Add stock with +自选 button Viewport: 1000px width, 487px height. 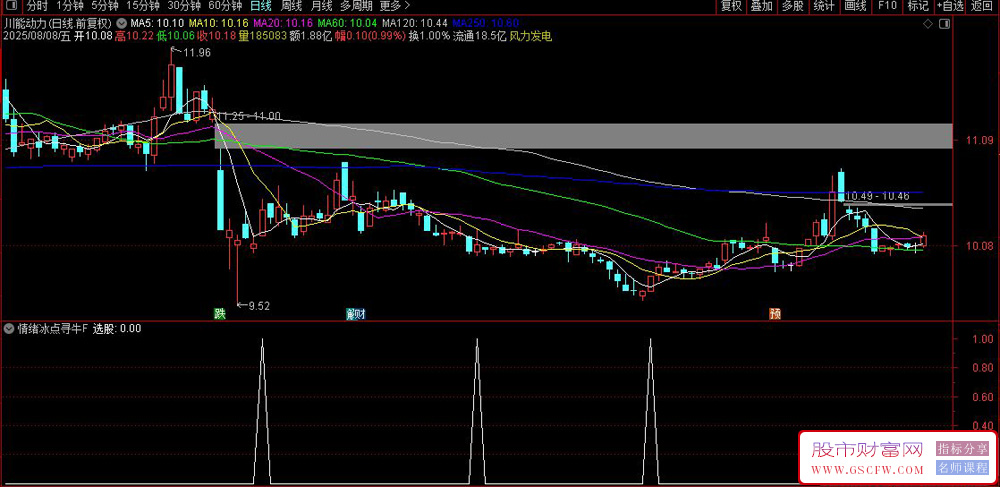[950, 6]
